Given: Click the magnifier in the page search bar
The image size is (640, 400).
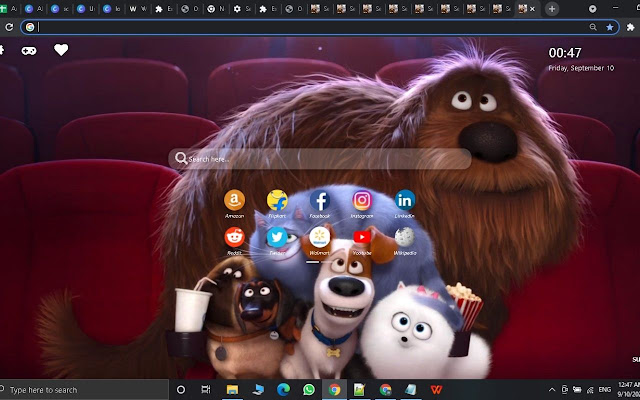Looking at the screenshot, I should pos(181,158).
